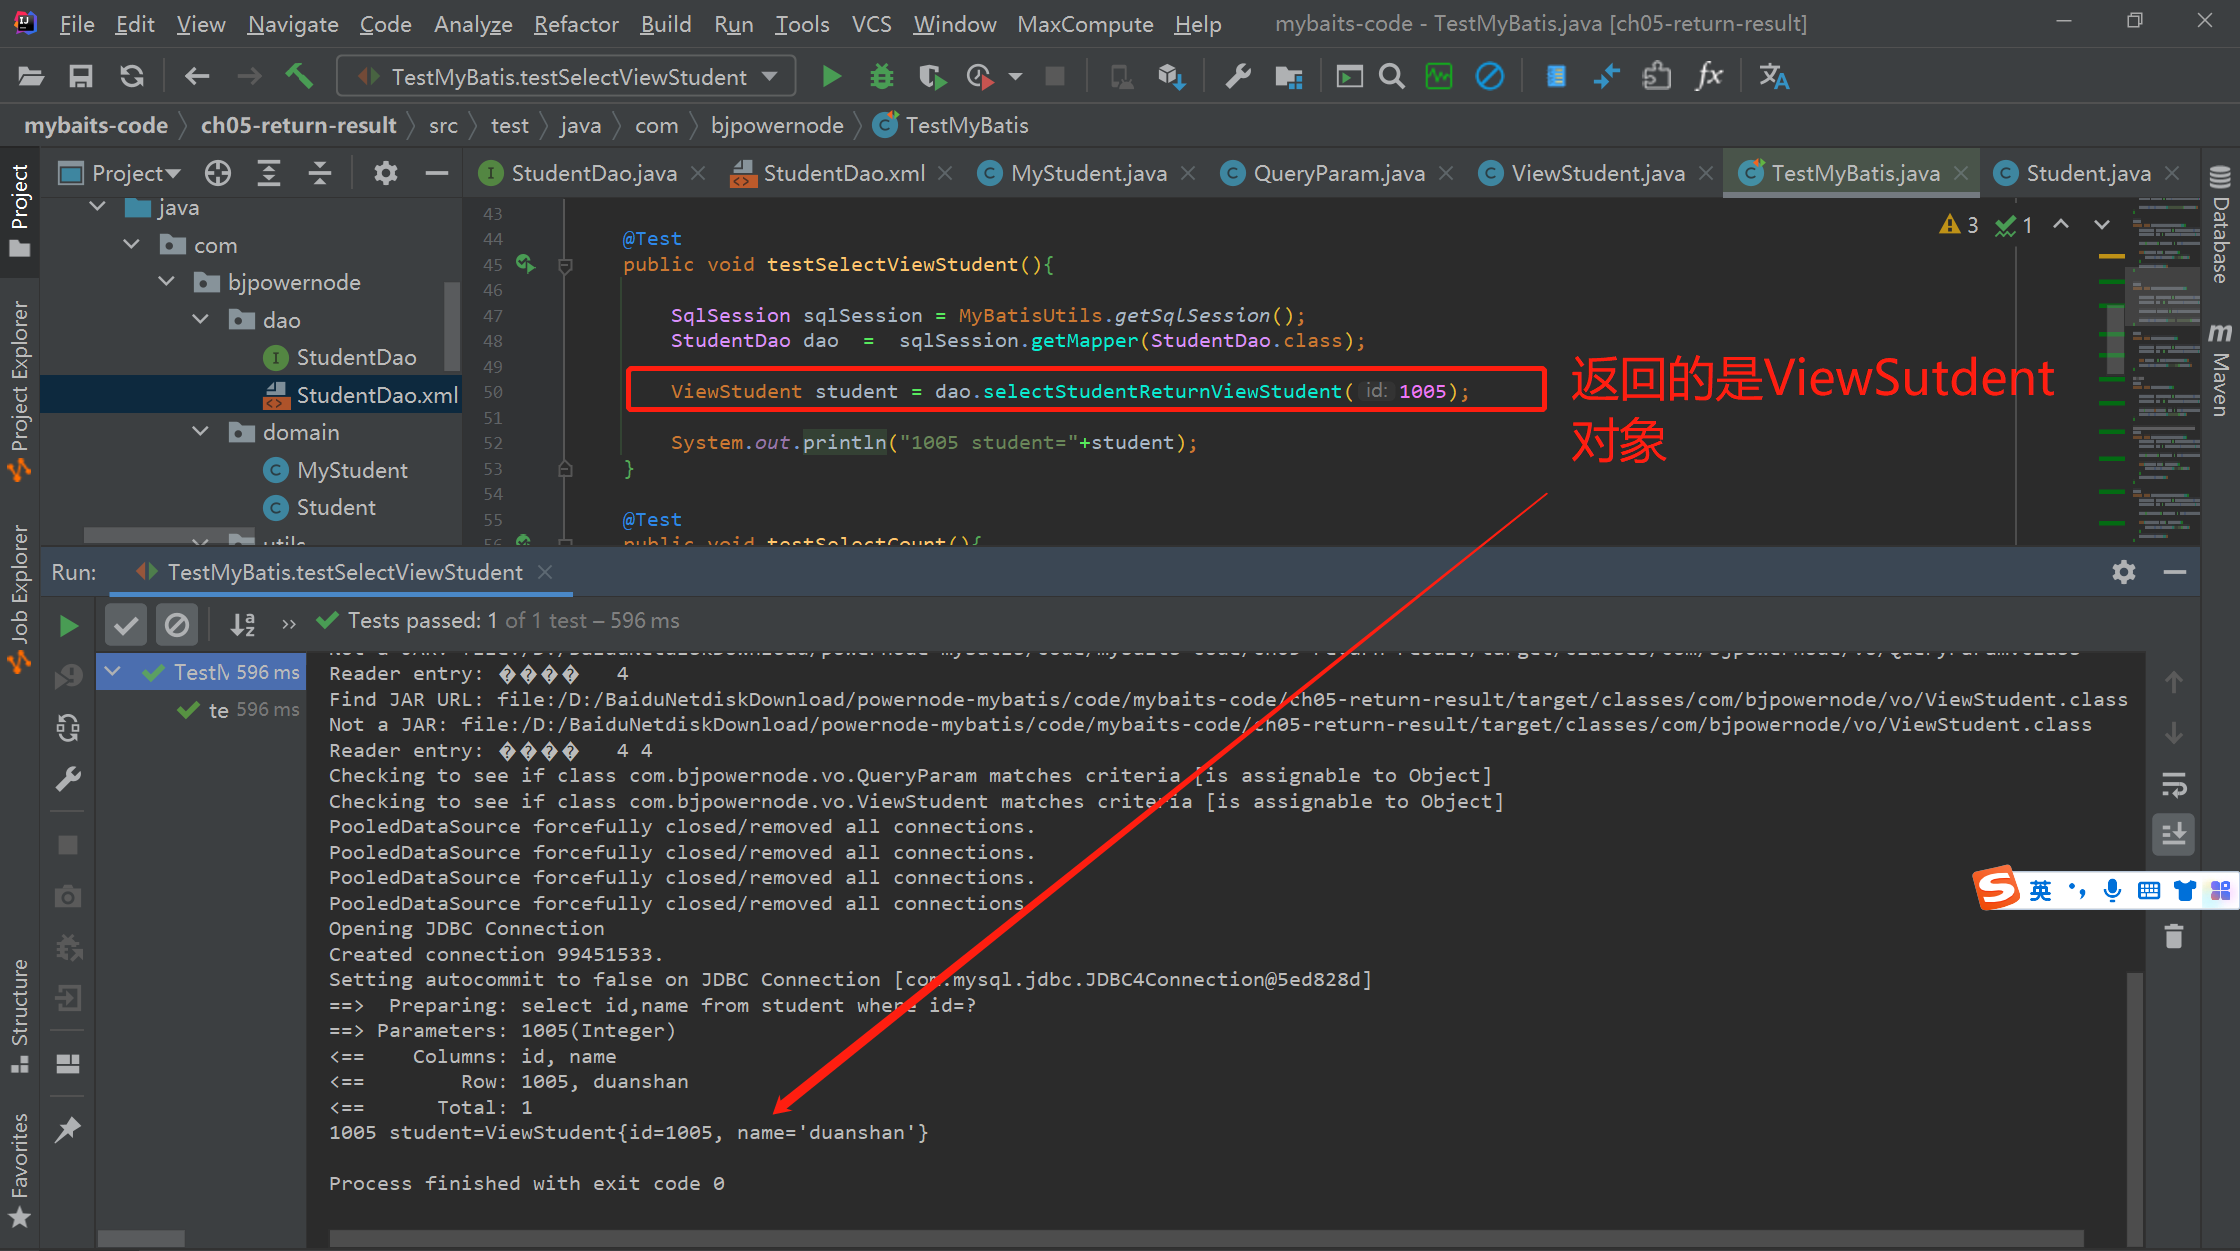Toggle soft-wrap in the console
The image size is (2240, 1251).
click(2174, 785)
